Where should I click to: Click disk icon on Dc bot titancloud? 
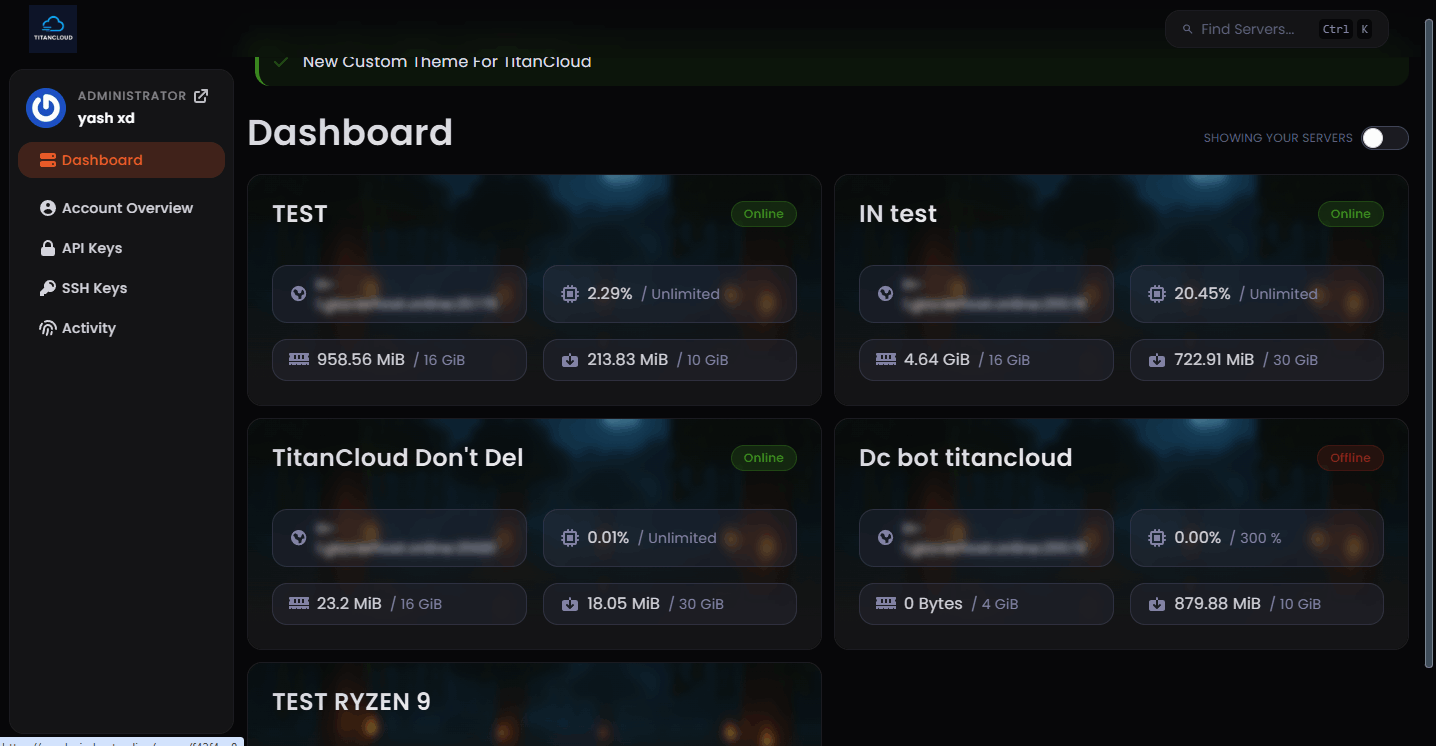tap(1157, 604)
